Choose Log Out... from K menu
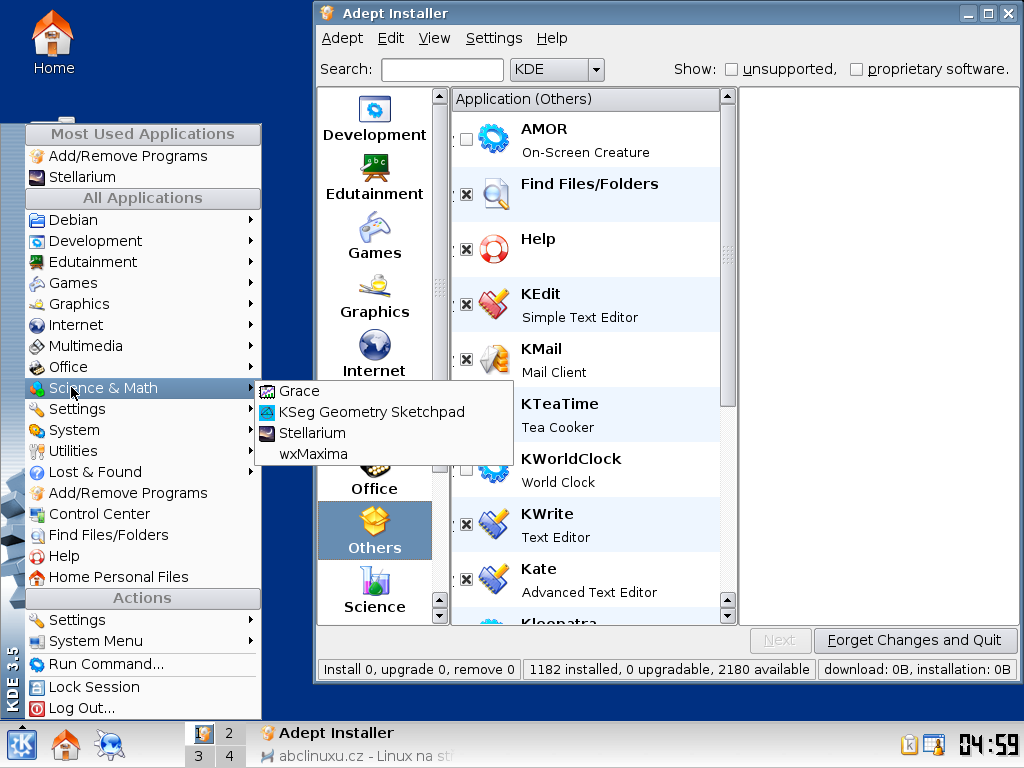Screen dimensions: 1024x768 (x=143, y=708)
